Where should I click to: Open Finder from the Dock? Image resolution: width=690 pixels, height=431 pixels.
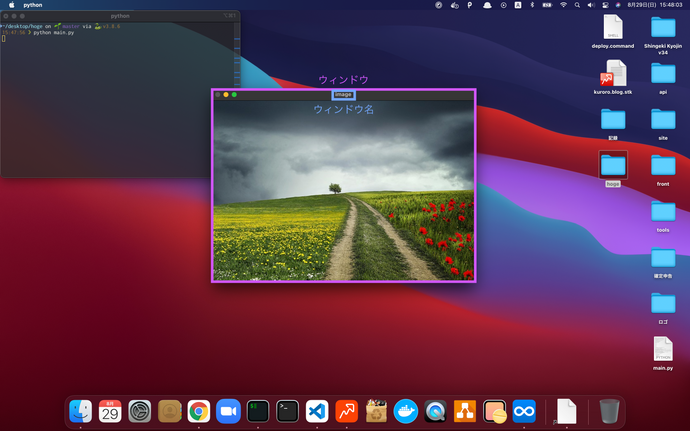(x=81, y=411)
